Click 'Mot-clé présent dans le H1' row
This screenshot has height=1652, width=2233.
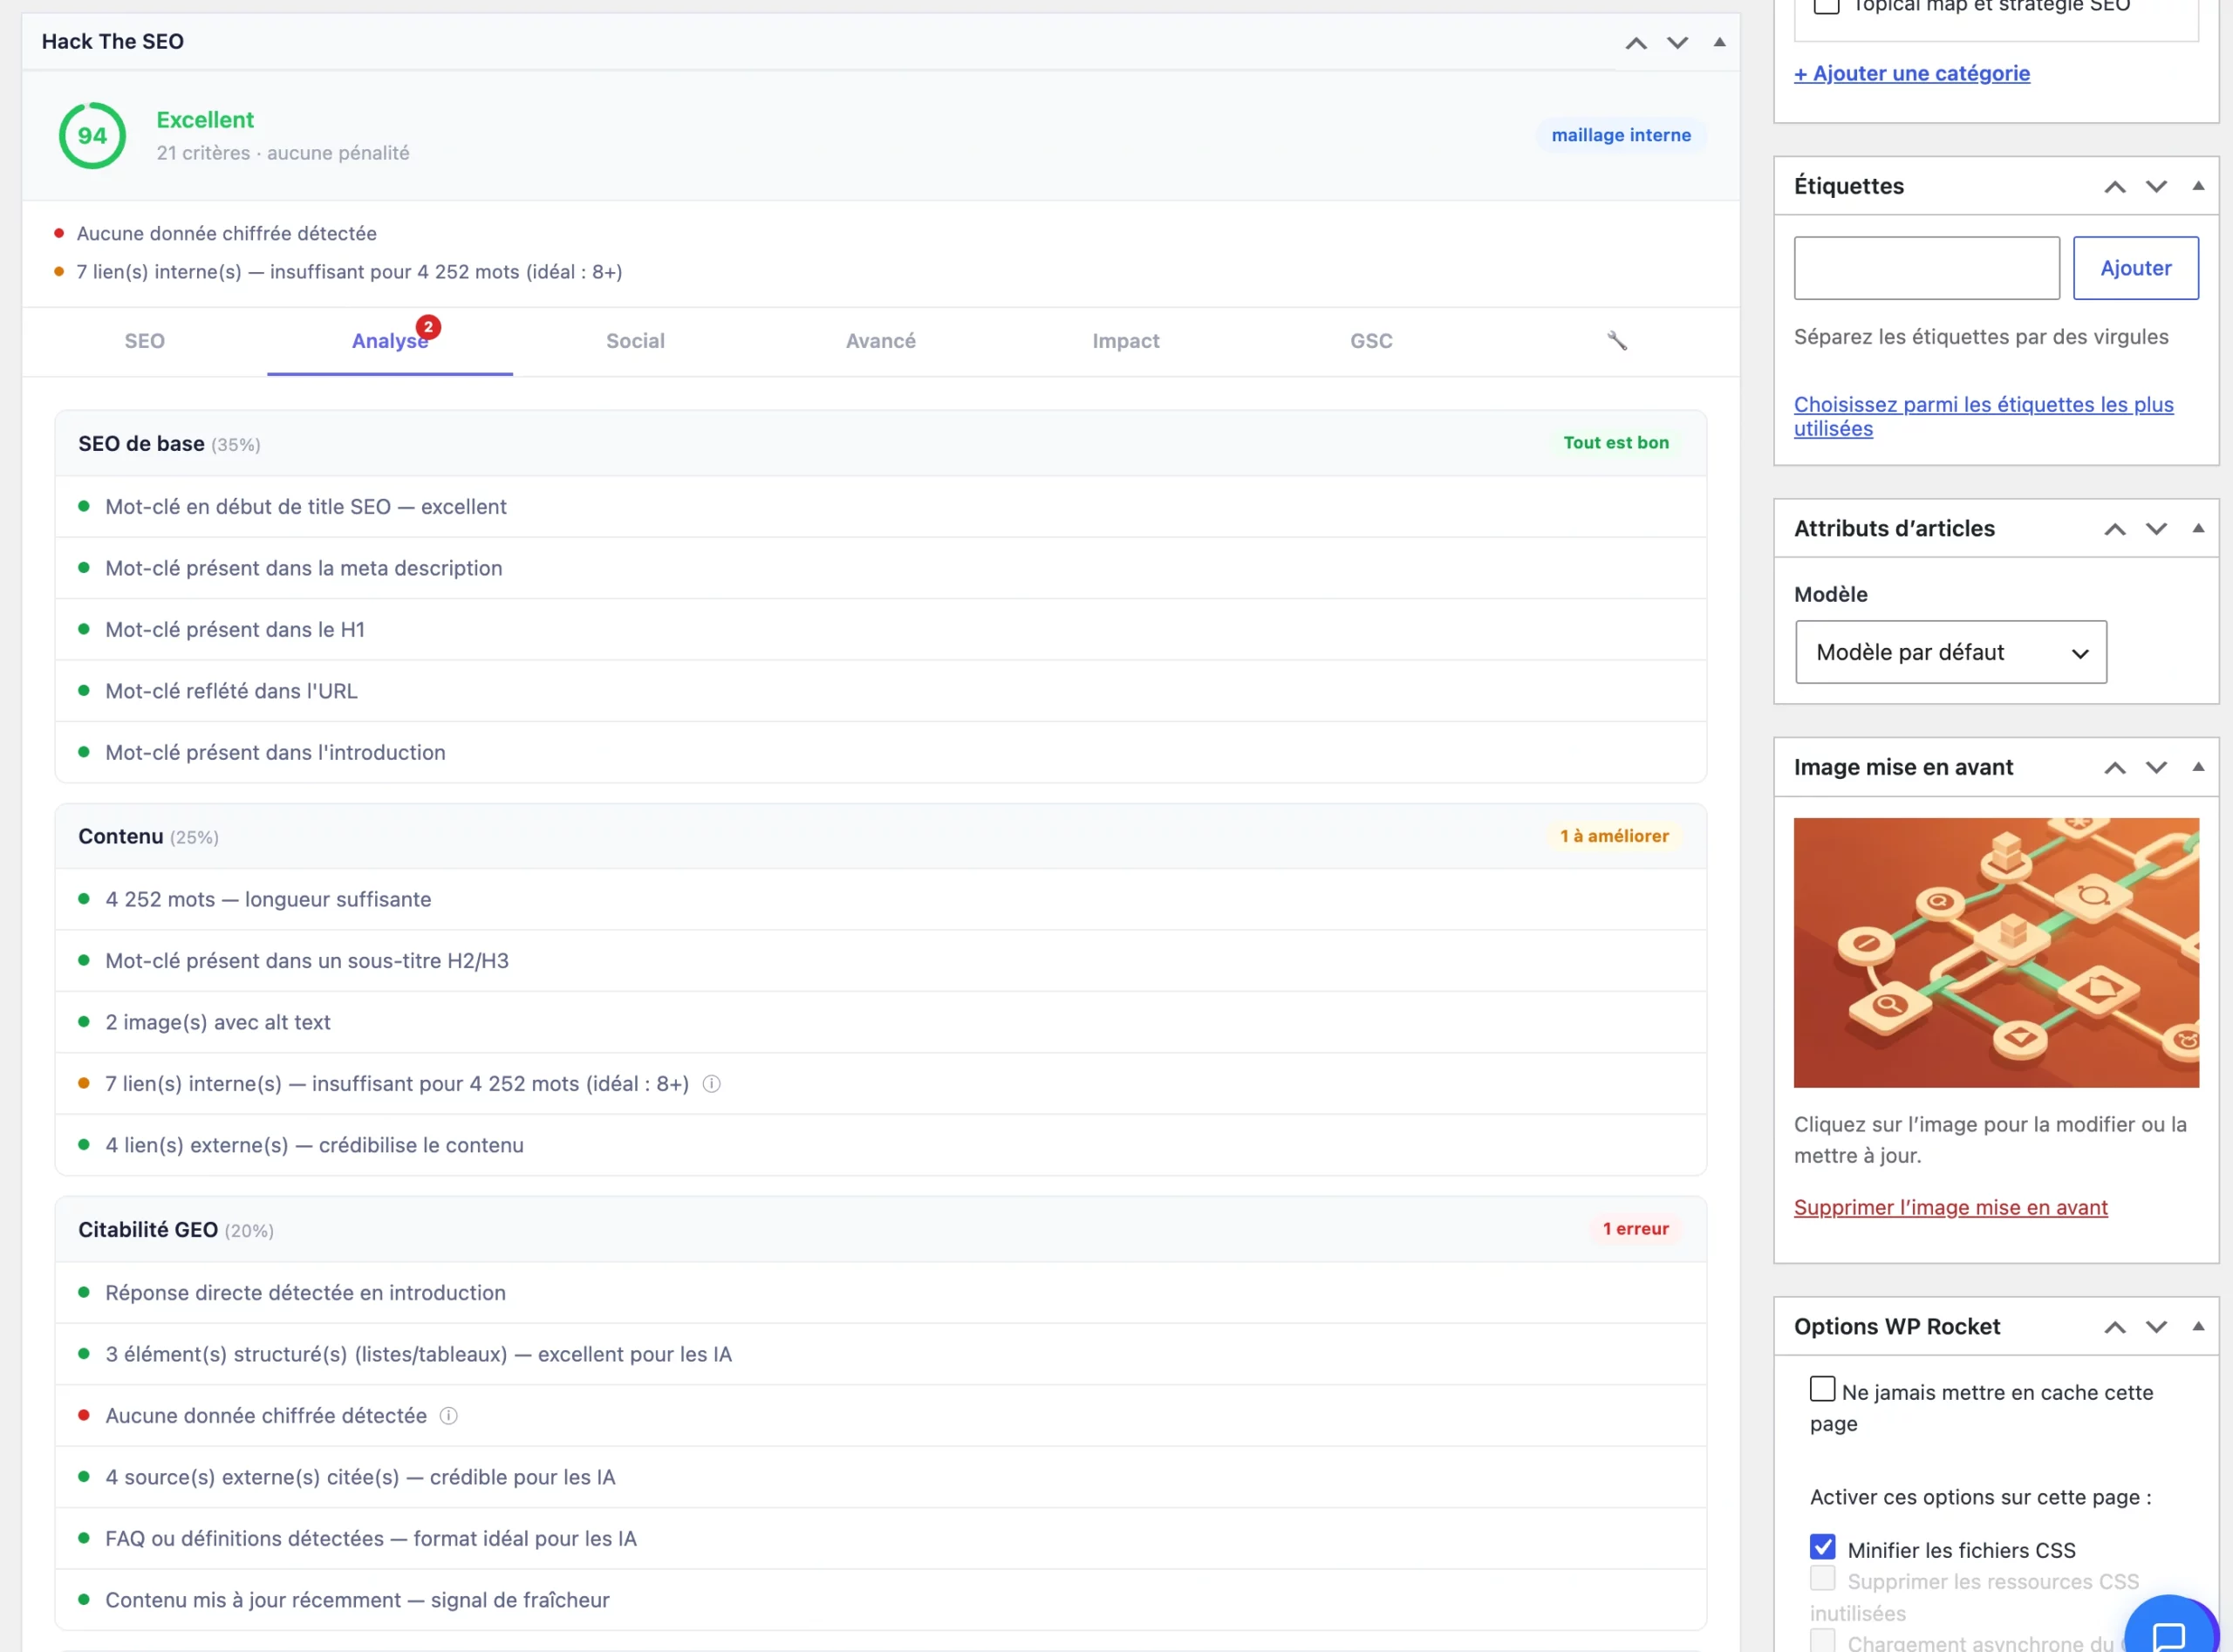tap(881, 630)
